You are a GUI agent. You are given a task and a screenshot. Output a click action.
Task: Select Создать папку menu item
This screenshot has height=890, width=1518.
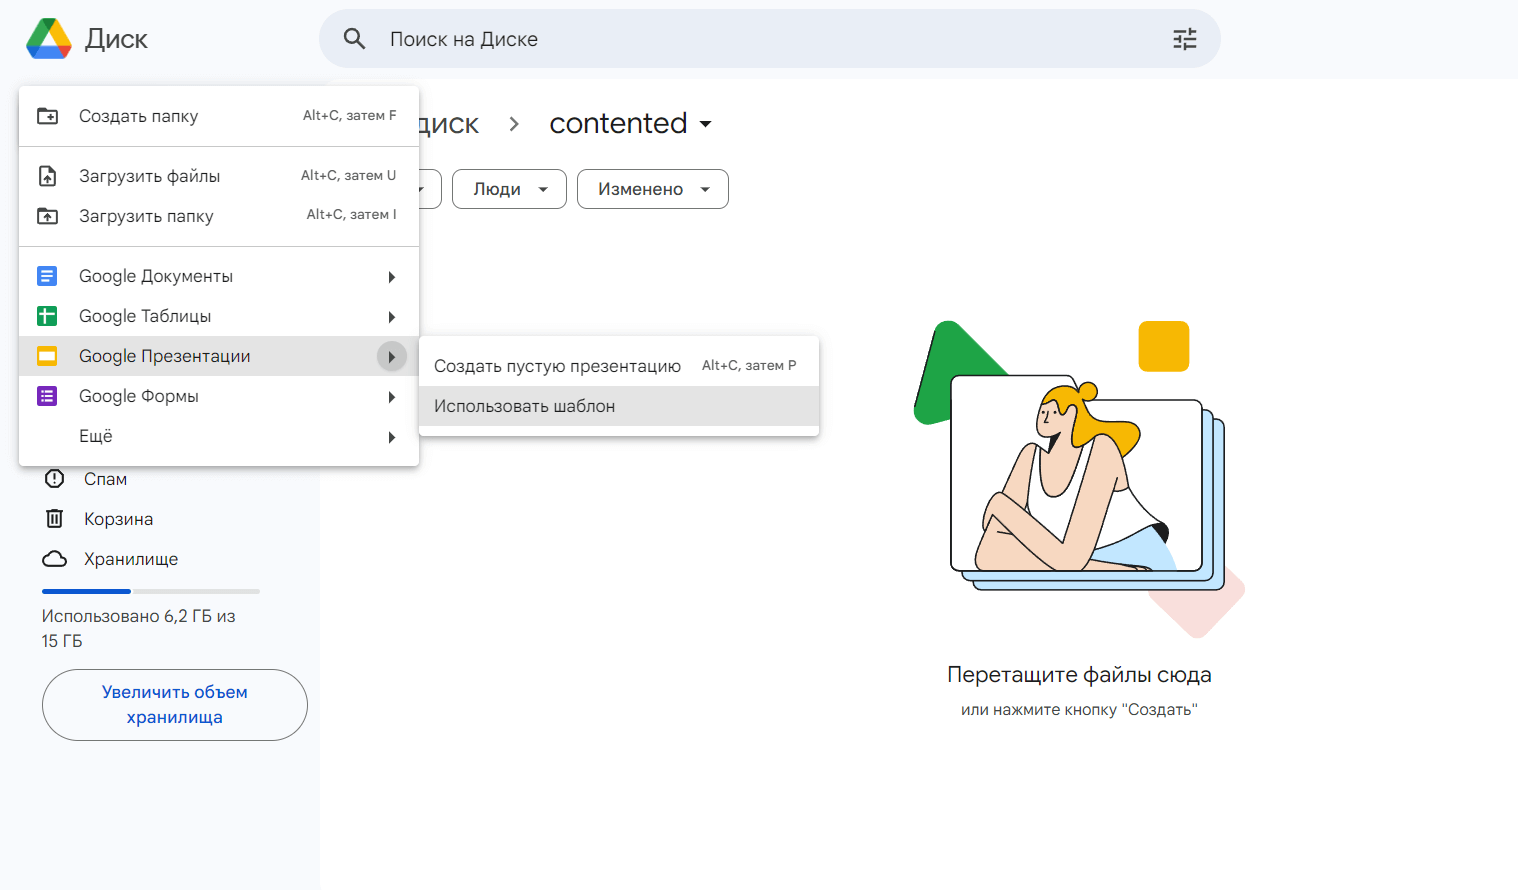(x=219, y=116)
